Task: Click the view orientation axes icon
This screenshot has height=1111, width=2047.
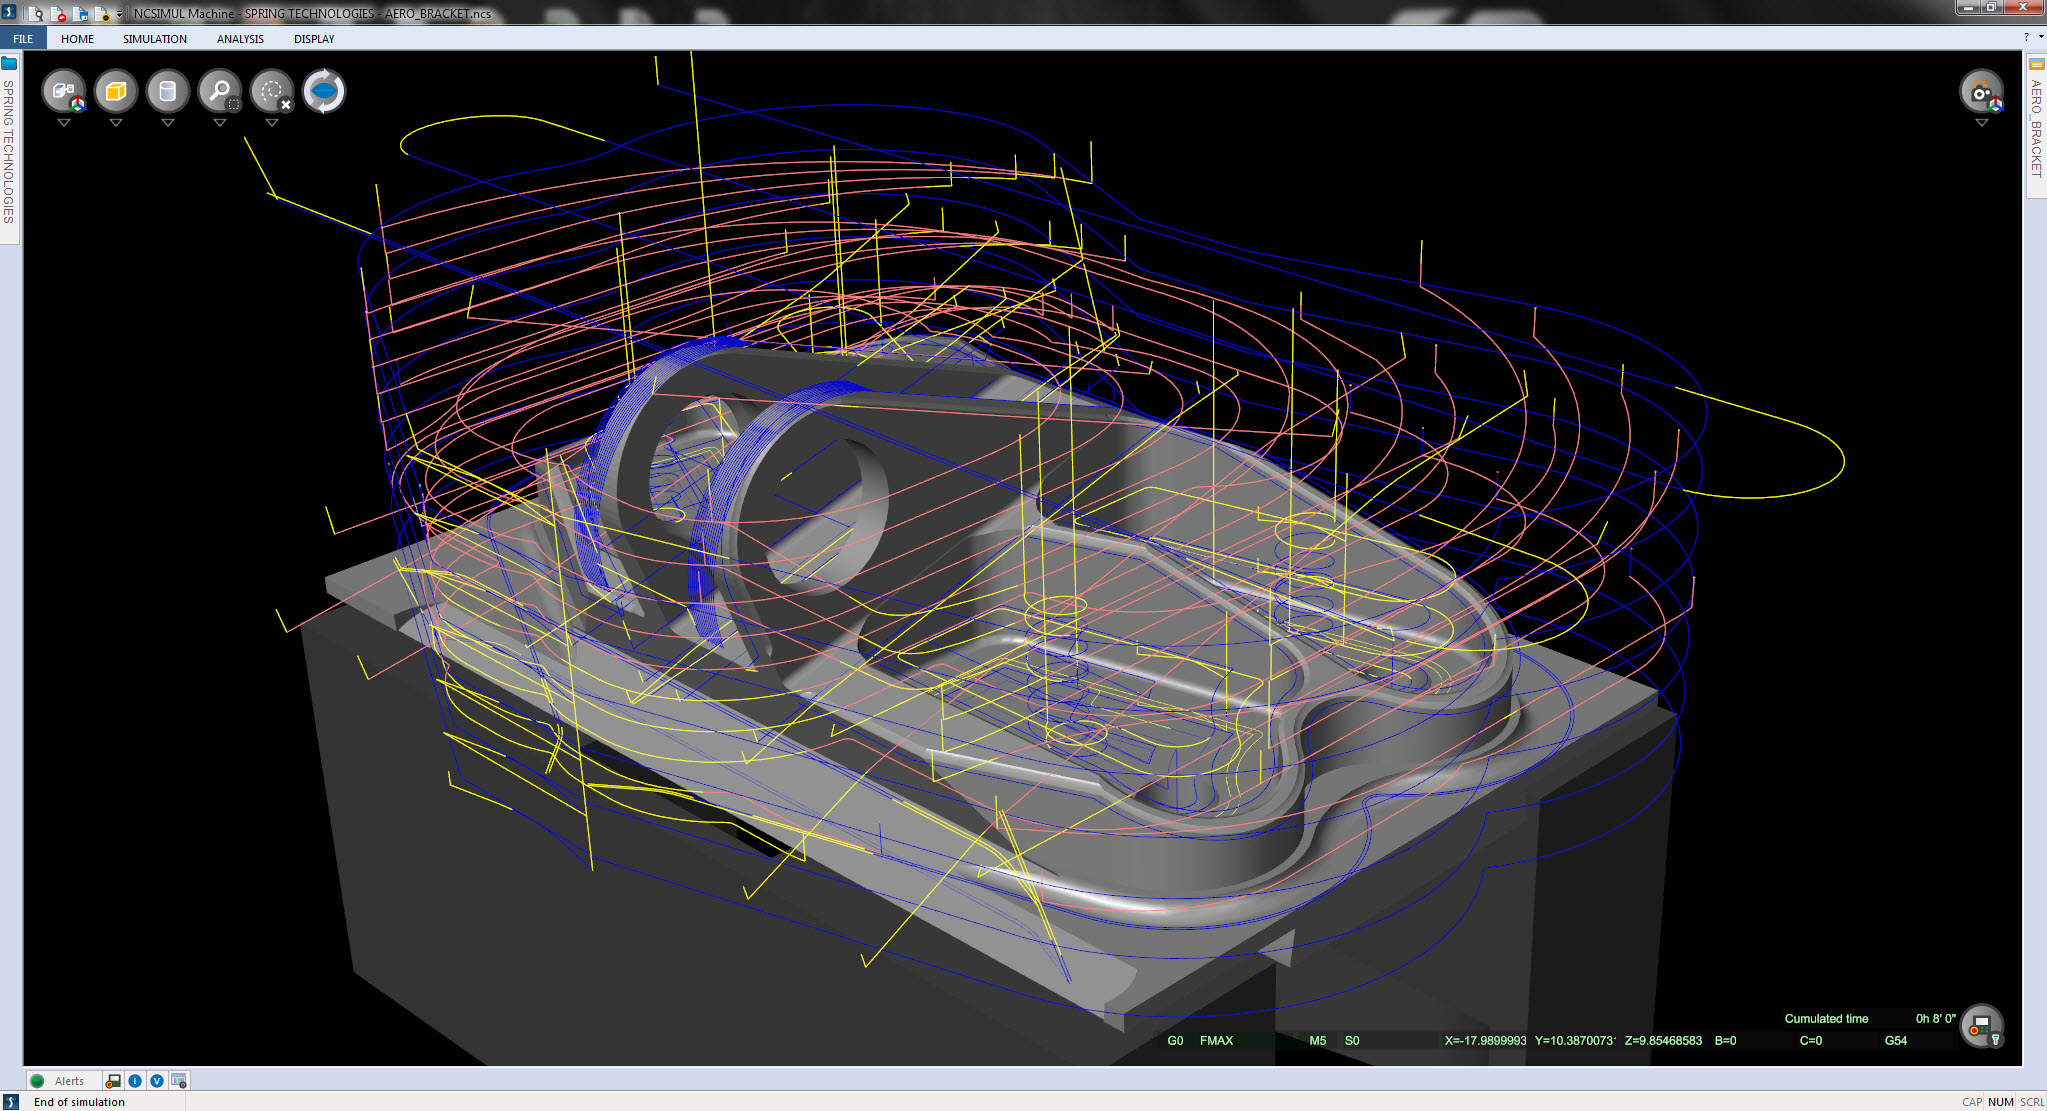Action: click(64, 92)
